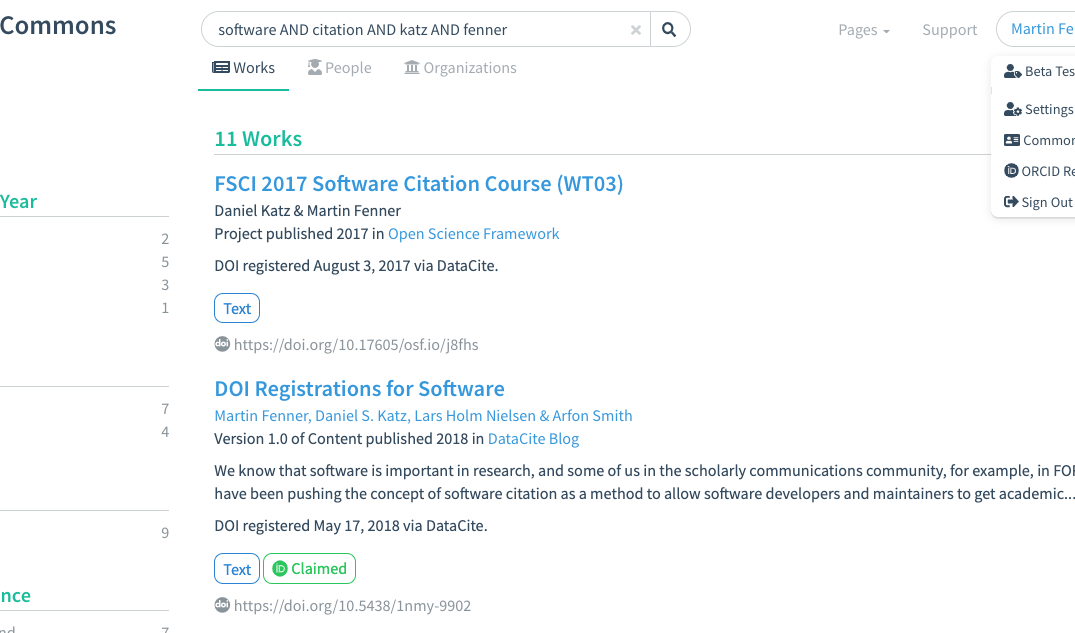
Task: Click the Sign Out arrow icon
Action: [1011, 202]
